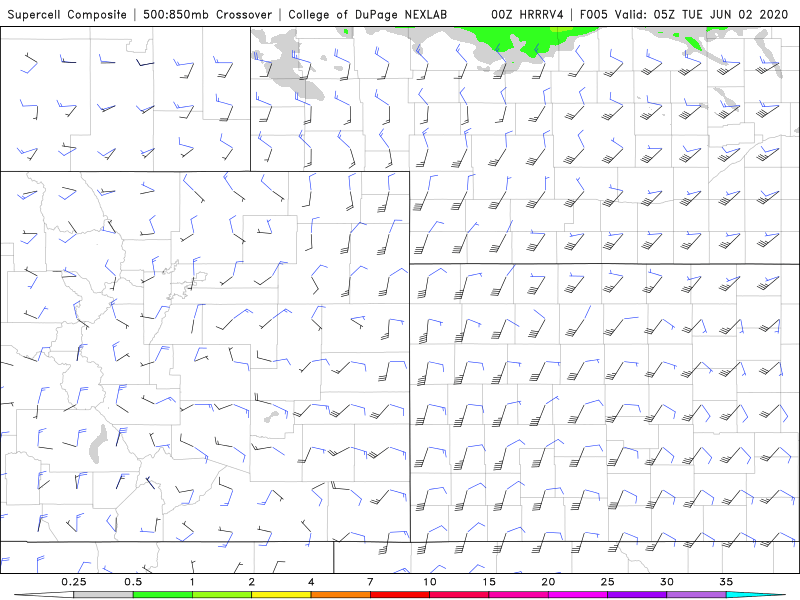800x600 pixels.
Task: Click the yellow-green color bar segment 1–2
Action: (x=222, y=595)
